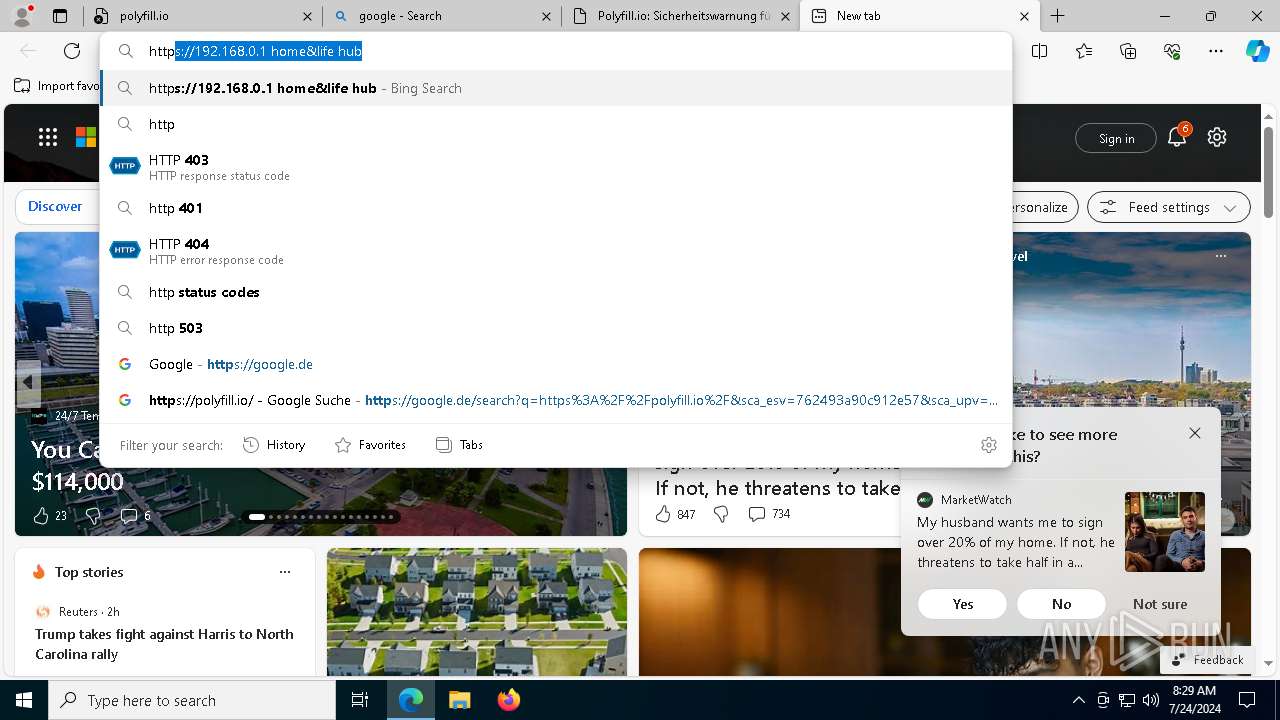Open the Favorites star toolbar icon
The height and width of the screenshot is (720, 1280).
coord(1084,51)
